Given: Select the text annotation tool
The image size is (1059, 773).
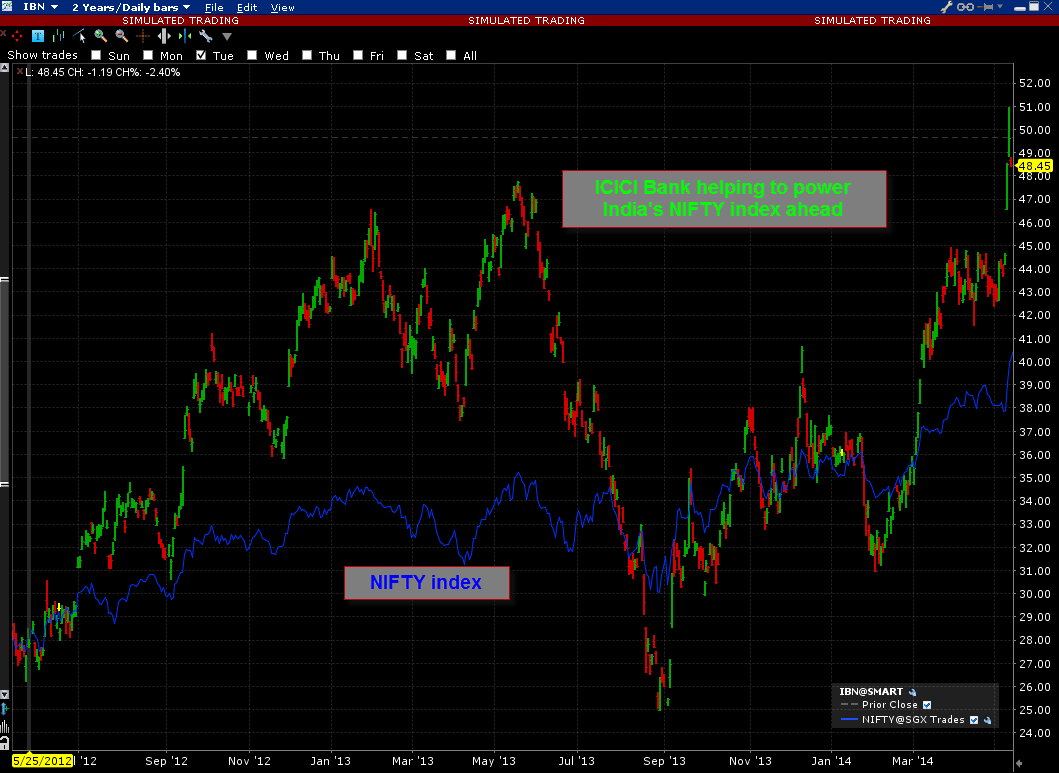Looking at the screenshot, I should pos(37,36).
